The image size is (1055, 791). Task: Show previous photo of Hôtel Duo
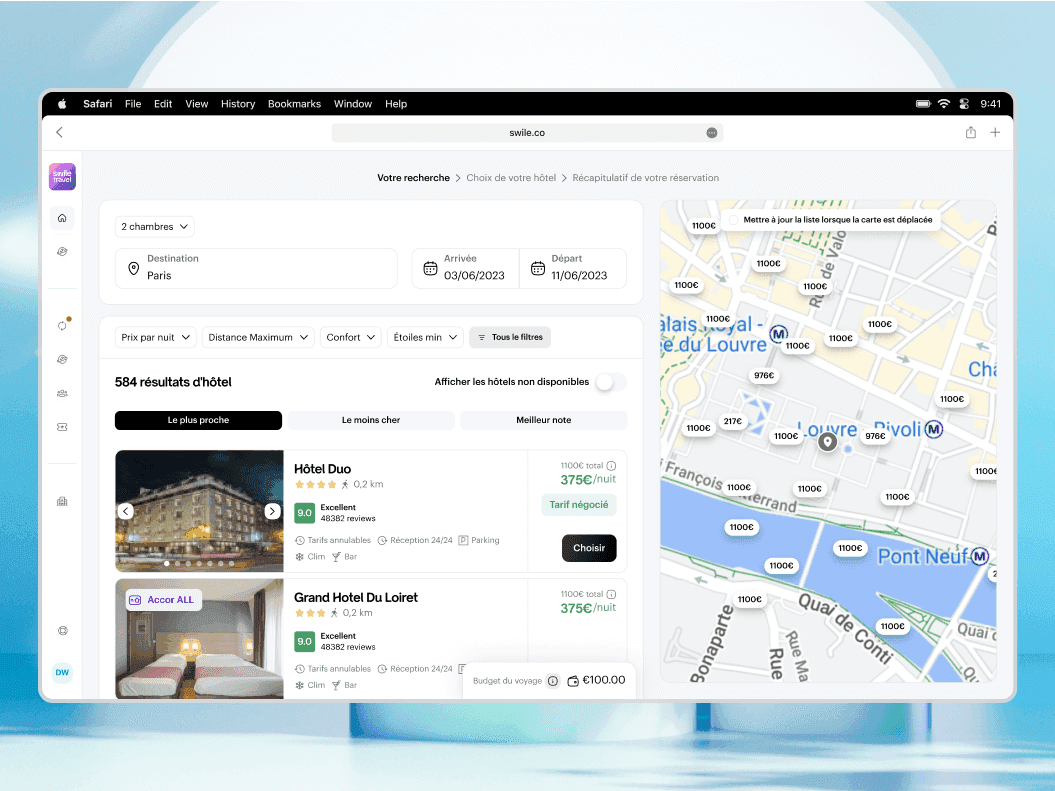pos(126,511)
